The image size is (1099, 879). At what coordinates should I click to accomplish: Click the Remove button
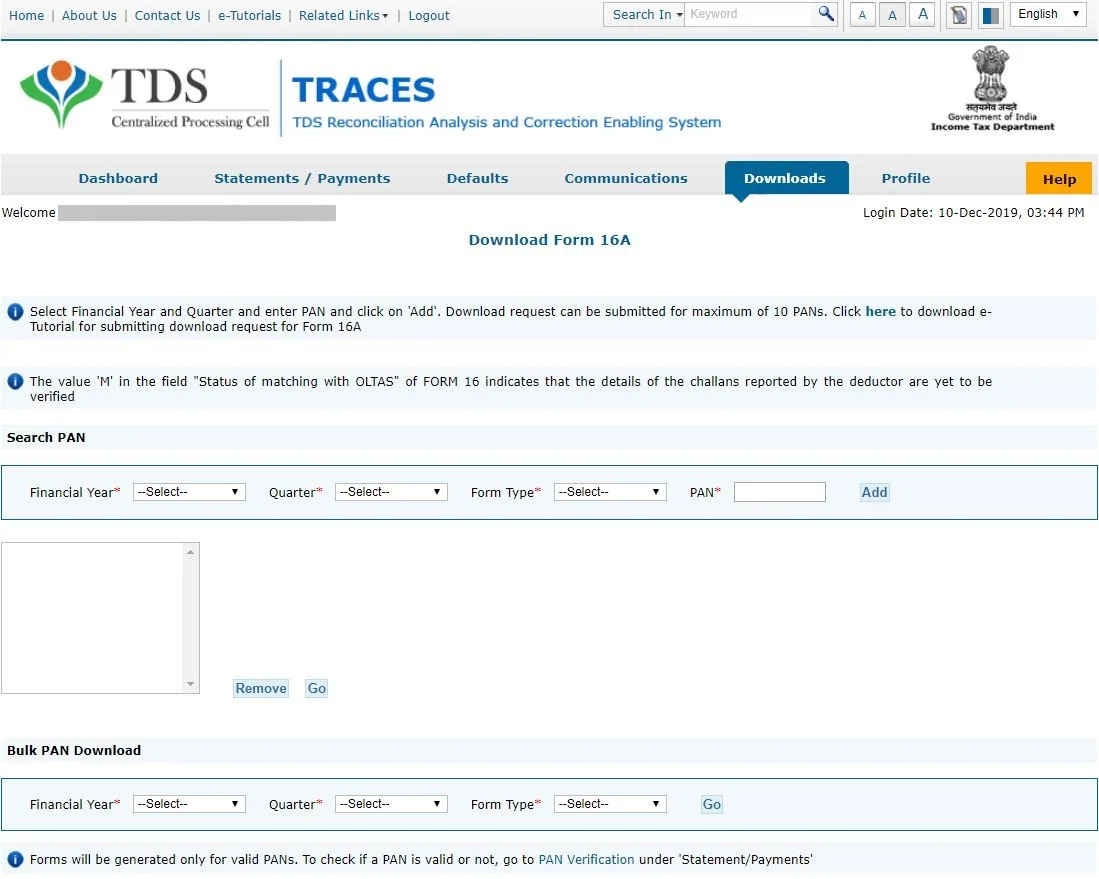click(261, 688)
